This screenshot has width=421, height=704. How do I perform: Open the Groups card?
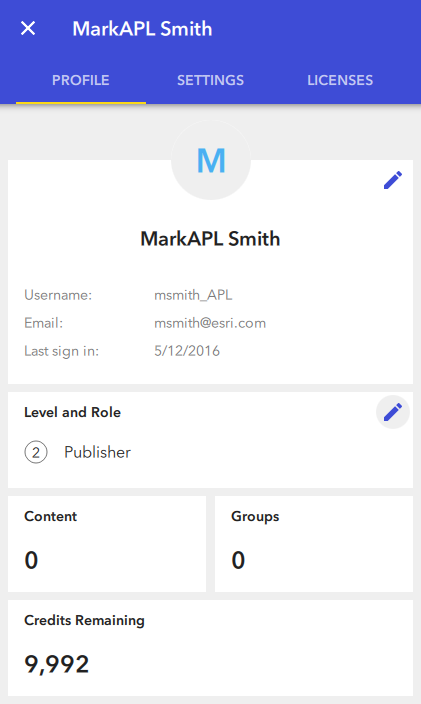[x=314, y=544]
